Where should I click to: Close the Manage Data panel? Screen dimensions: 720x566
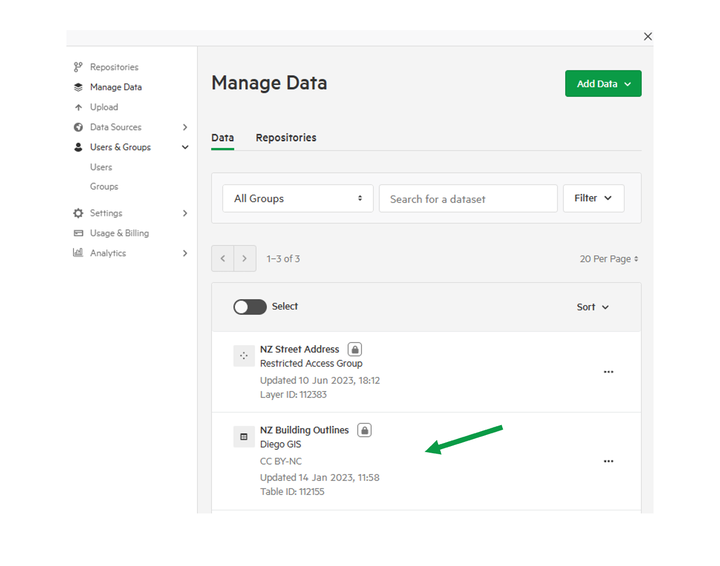[647, 37]
